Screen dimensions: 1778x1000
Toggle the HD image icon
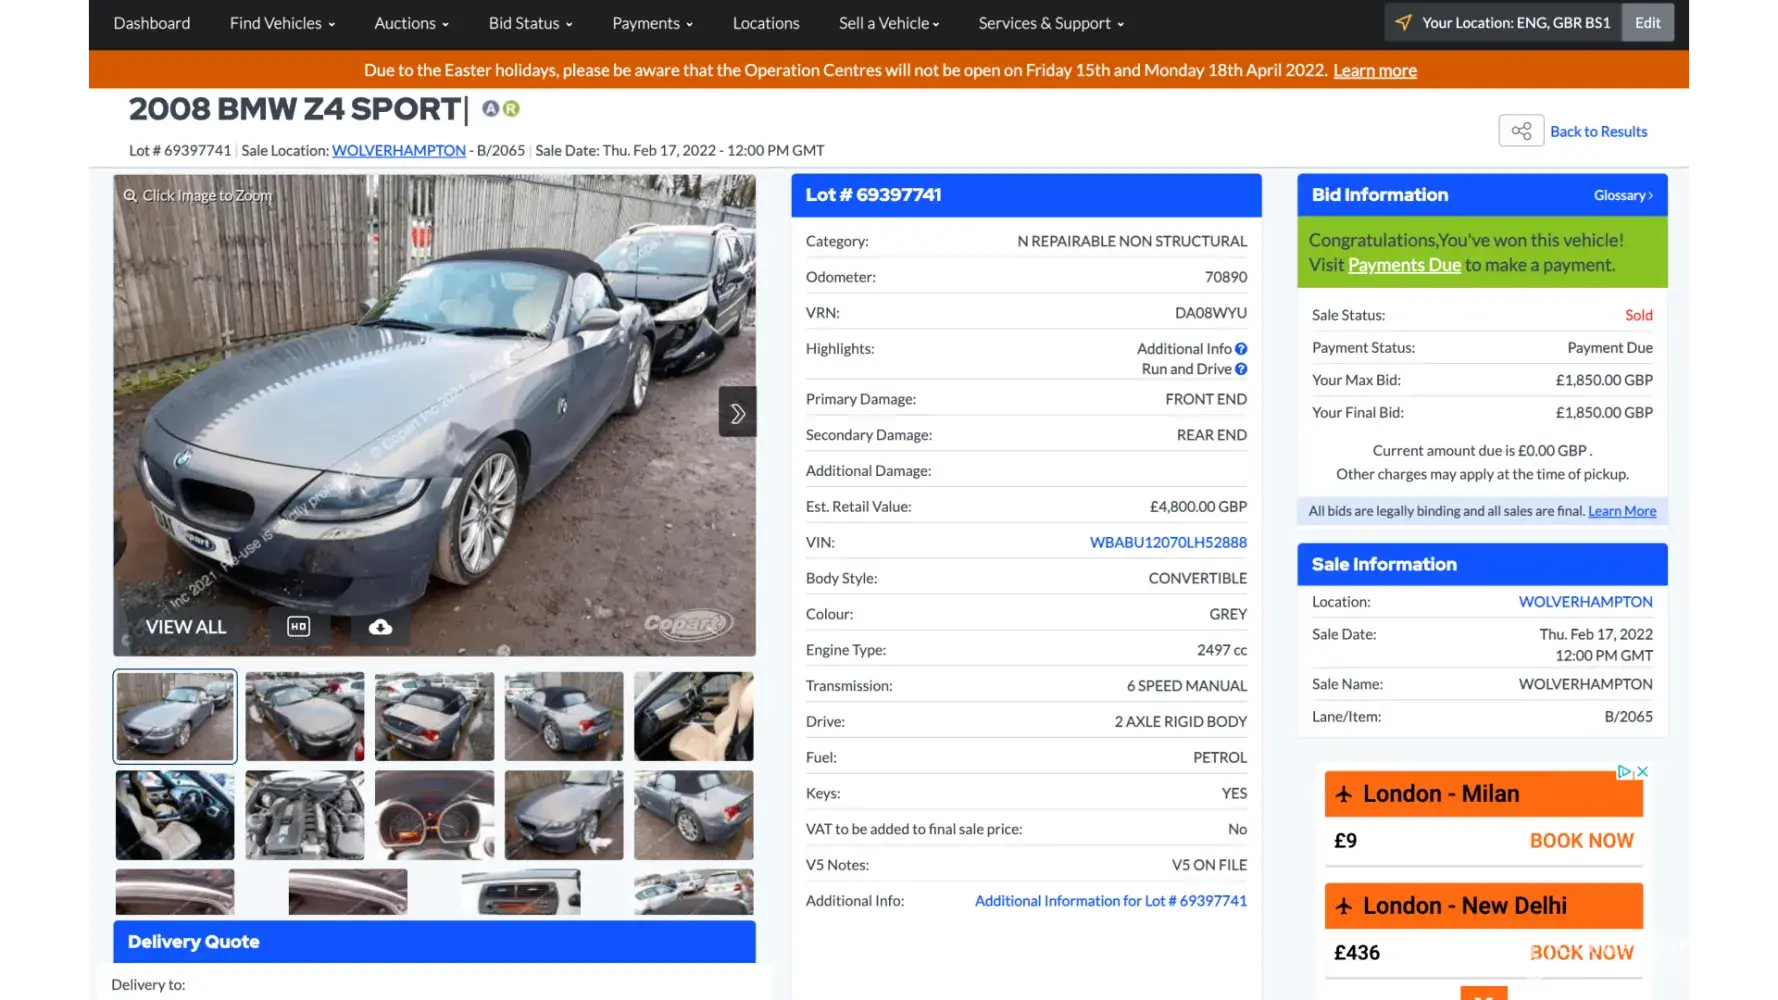(298, 627)
